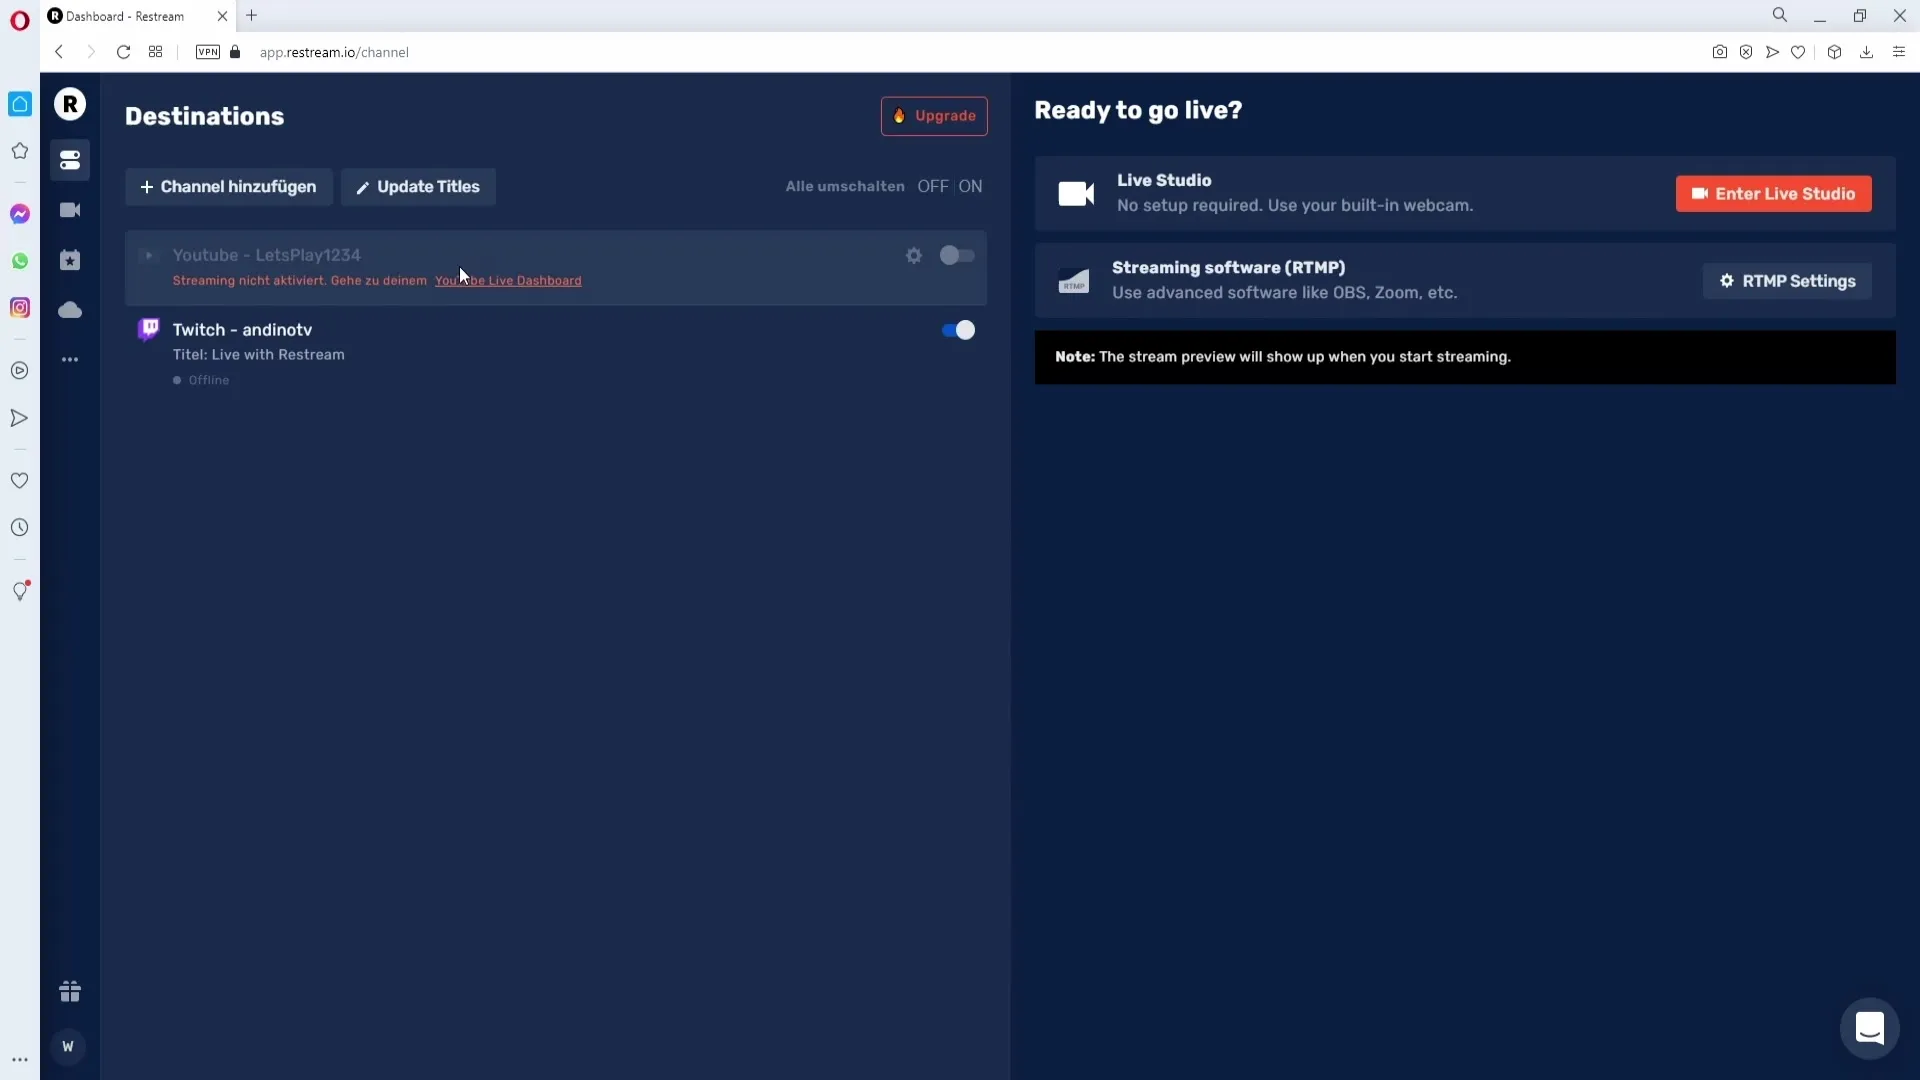Click the Youtube play logo icon
Image resolution: width=1920 pixels, height=1080 pixels.
[149, 256]
